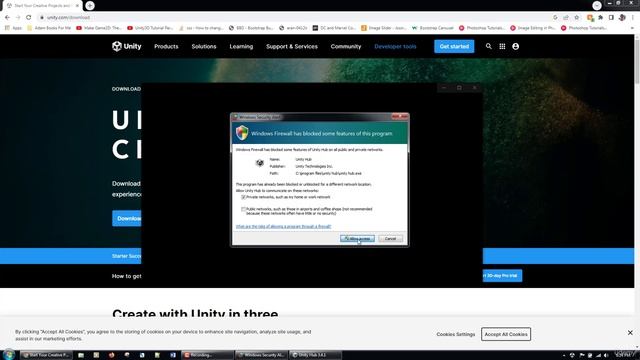Close the Windows Security Alert dialog
This screenshot has width=640, height=360.
tap(400, 117)
